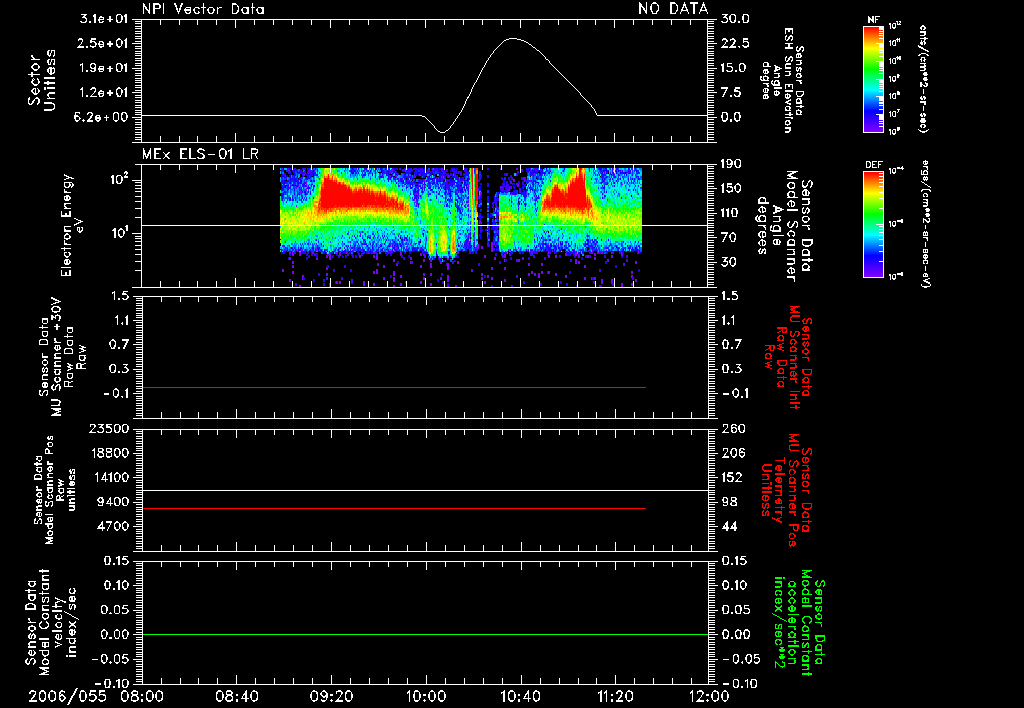Viewport: 1024px width, 708px height.
Task: Click the first red high-flux region in the spectrogram
Action: [359, 195]
